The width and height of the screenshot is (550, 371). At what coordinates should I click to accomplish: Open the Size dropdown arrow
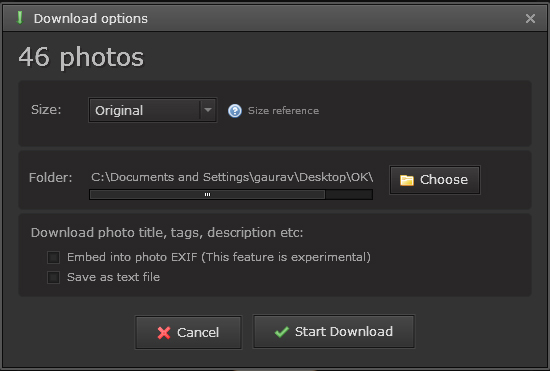[208, 110]
